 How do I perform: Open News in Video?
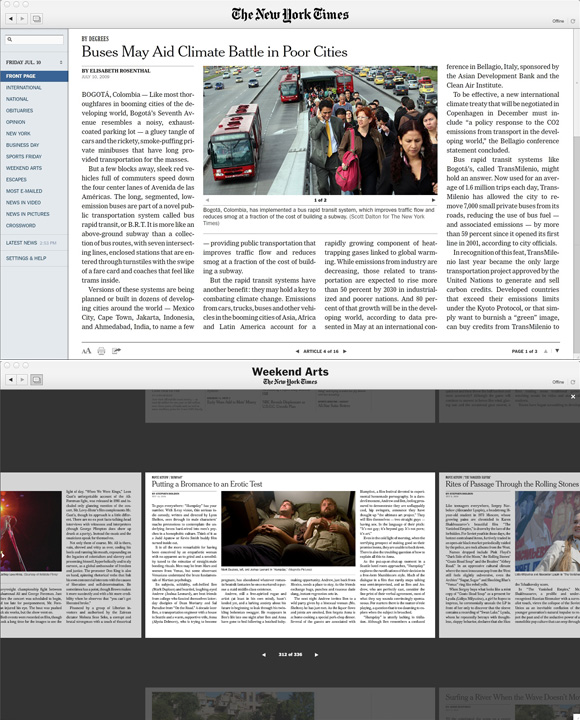[23, 202]
